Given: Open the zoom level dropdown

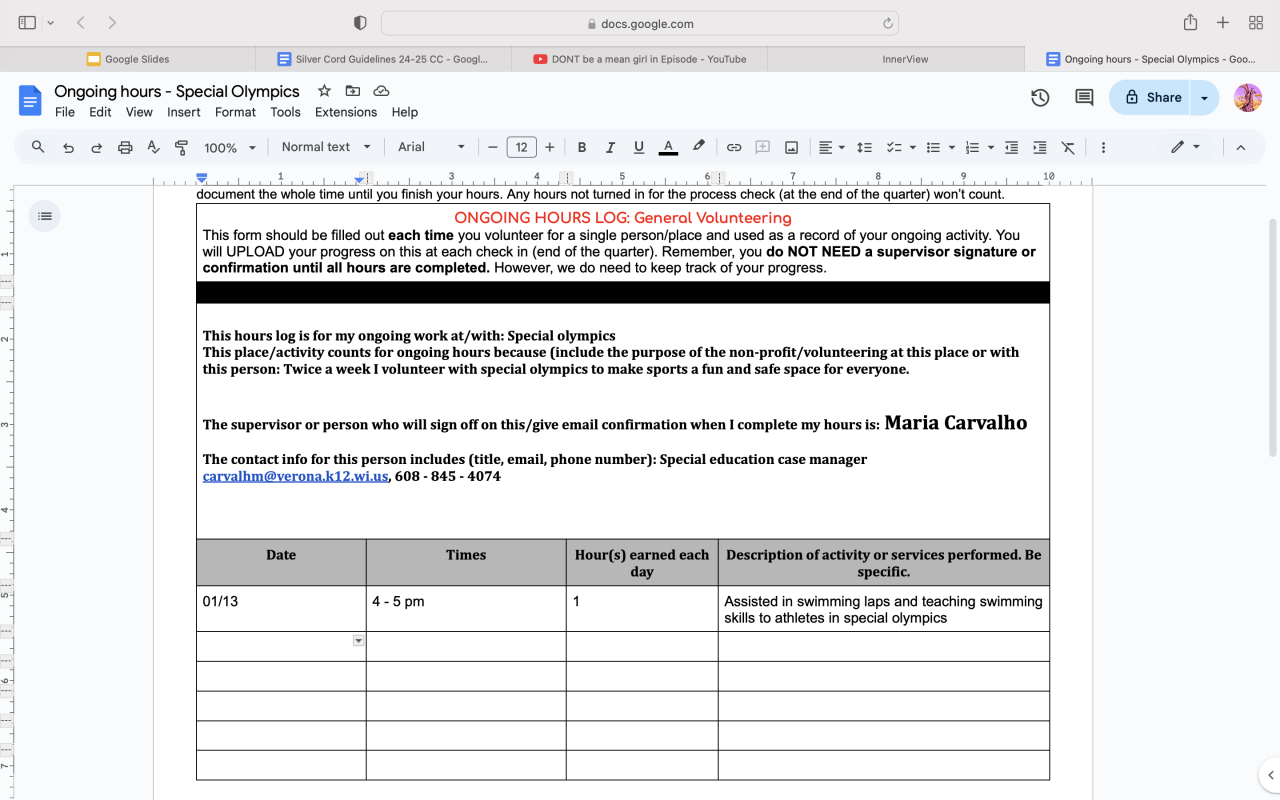Looking at the screenshot, I should click(x=230, y=147).
